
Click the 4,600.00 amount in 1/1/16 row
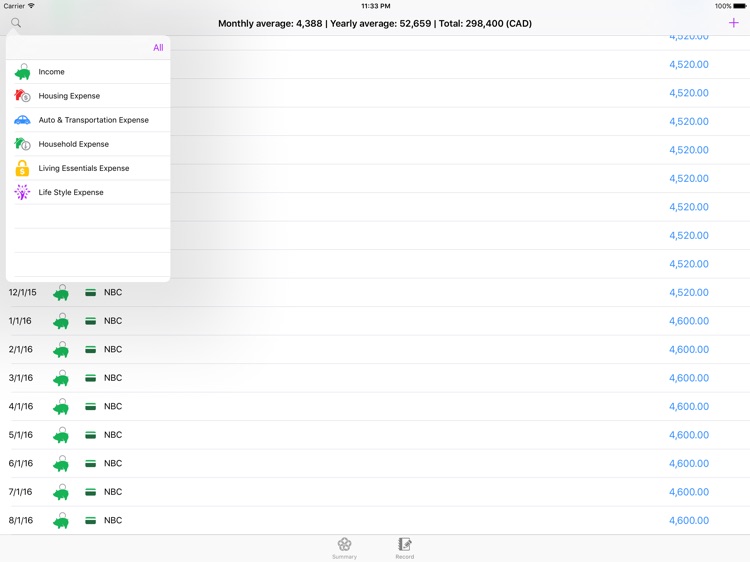pos(689,321)
